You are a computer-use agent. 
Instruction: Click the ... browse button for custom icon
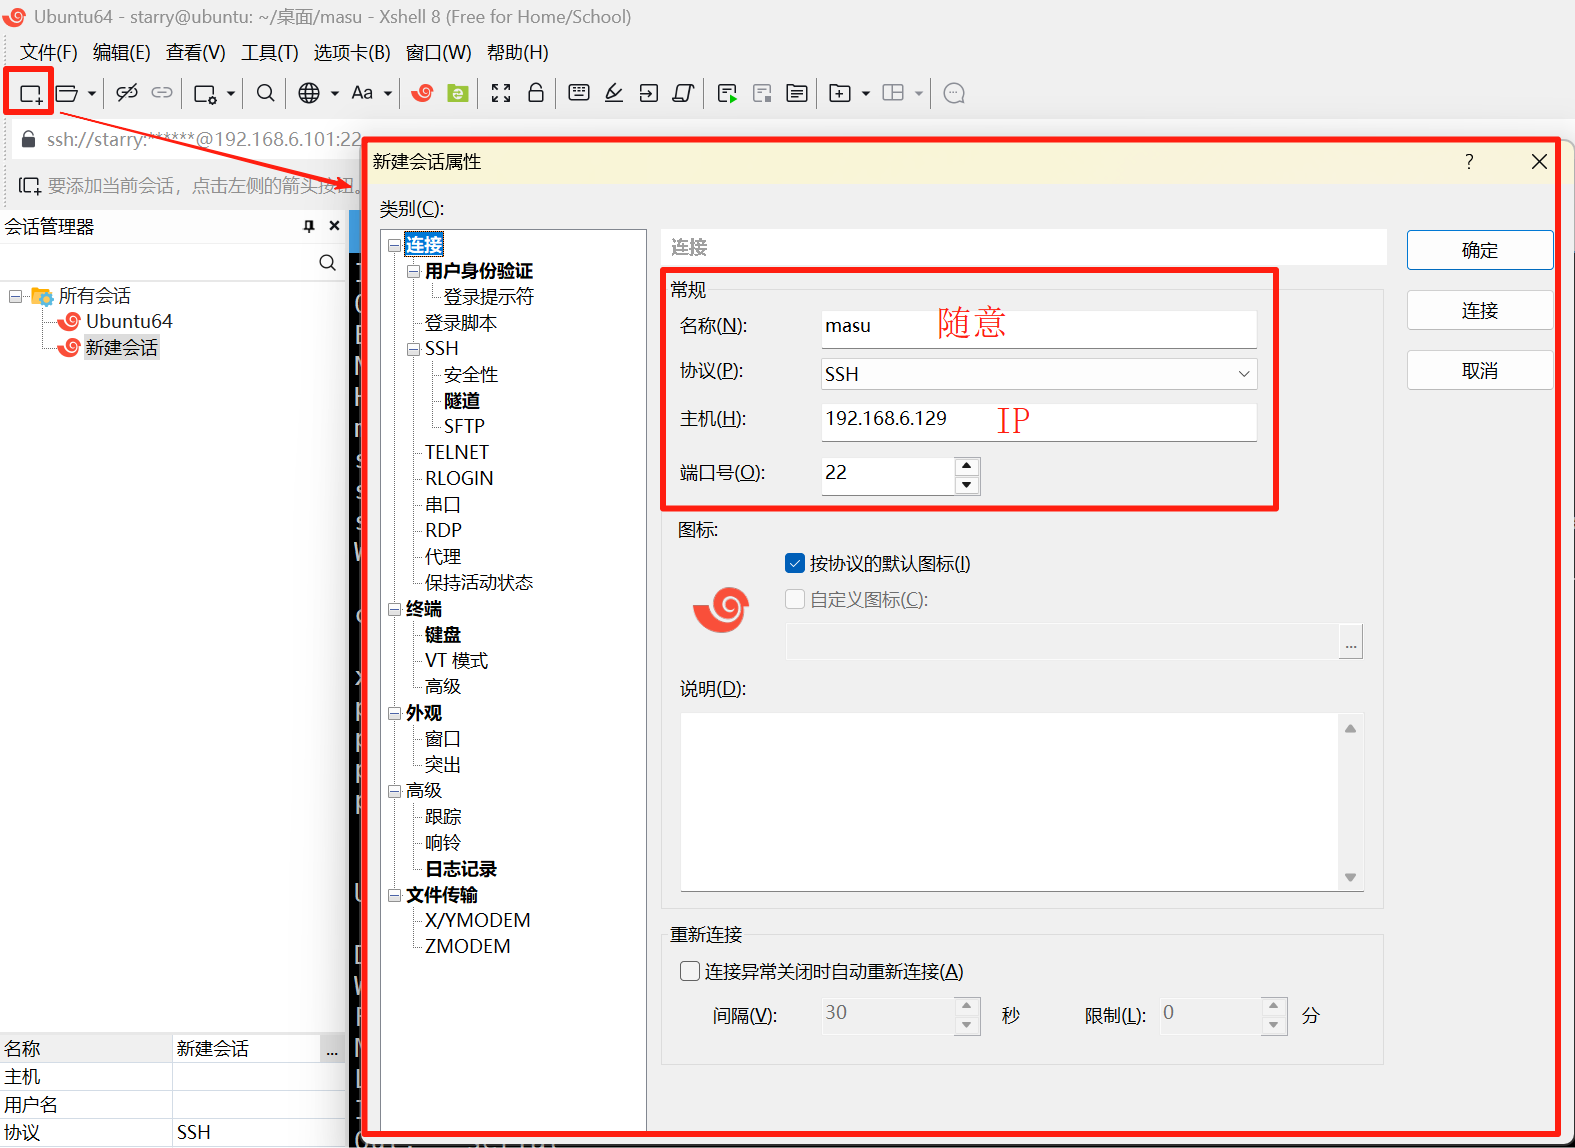pyautogui.click(x=1351, y=642)
